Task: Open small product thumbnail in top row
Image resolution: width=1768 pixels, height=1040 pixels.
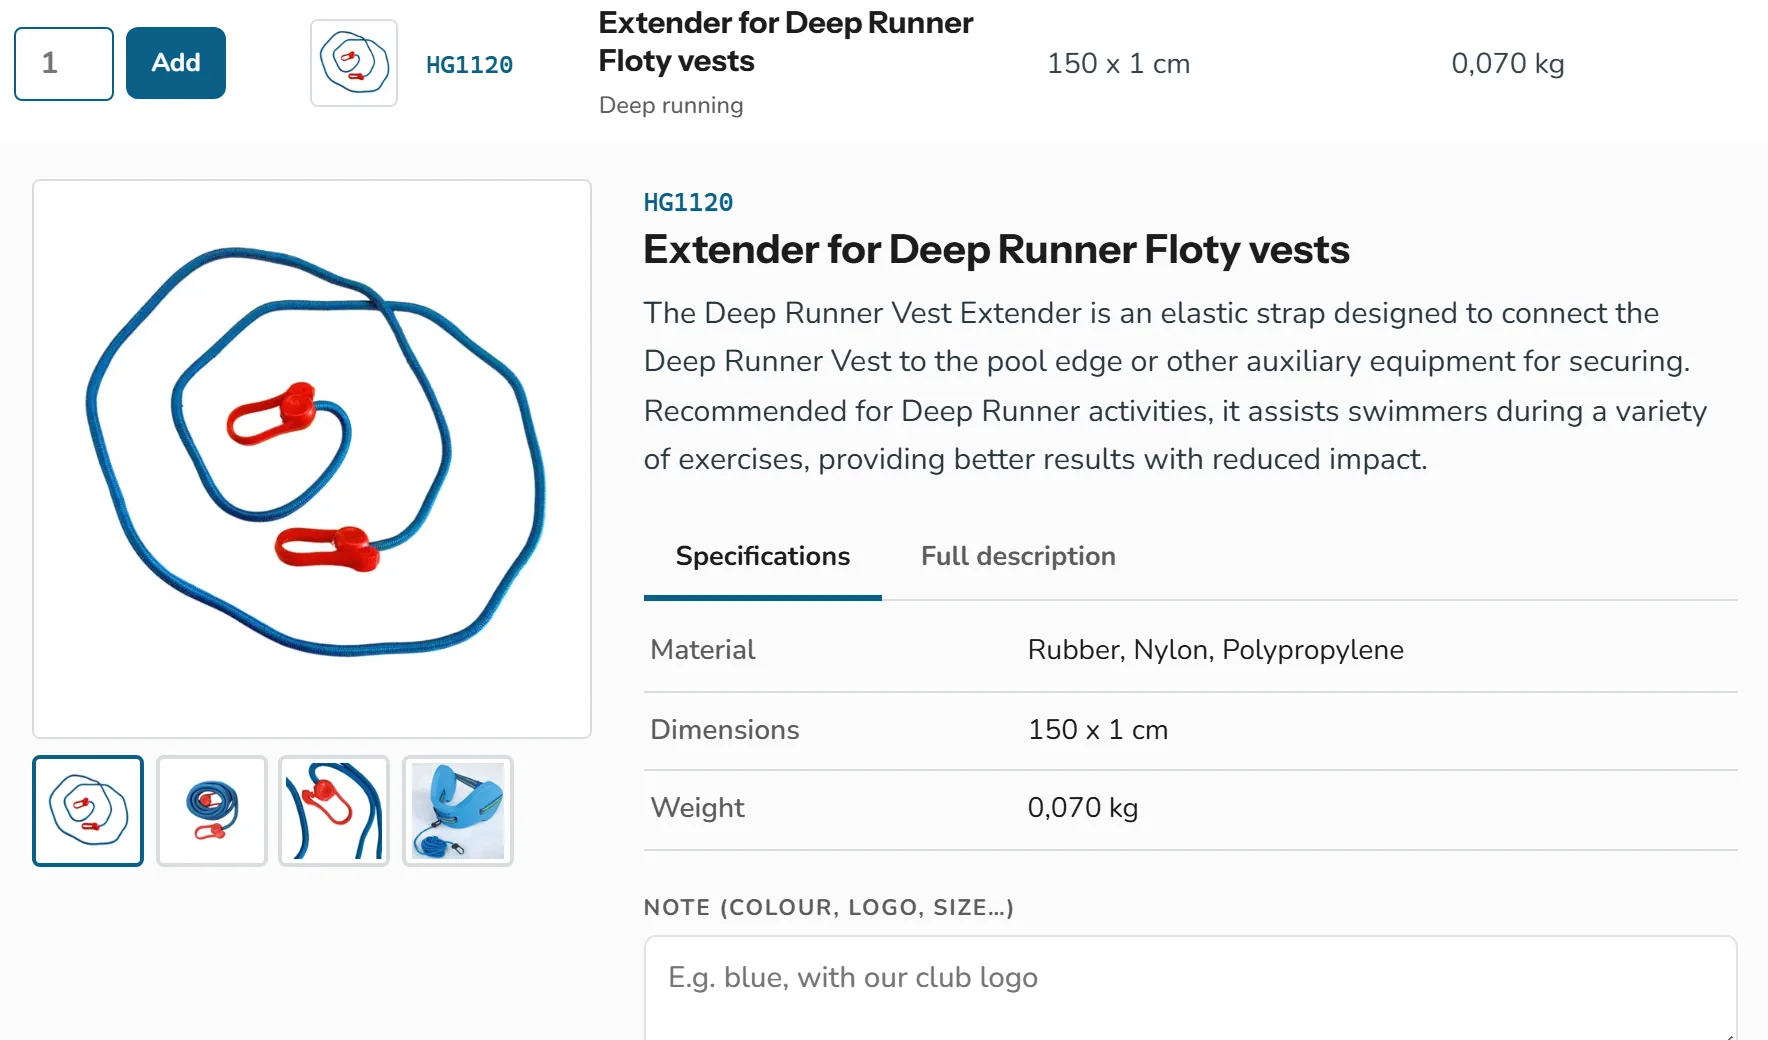Action: (x=354, y=63)
